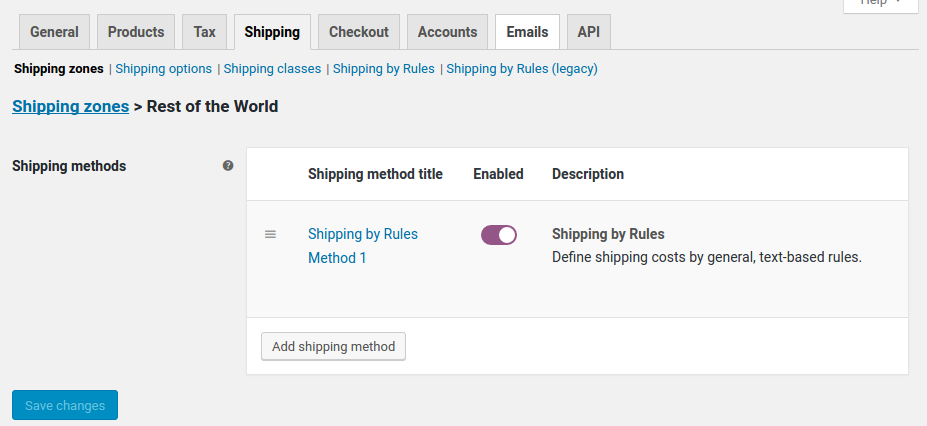This screenshot has height=426, width=927.
Task: Click the drag handle icon for Shipping by Rules
Action: 270,234
